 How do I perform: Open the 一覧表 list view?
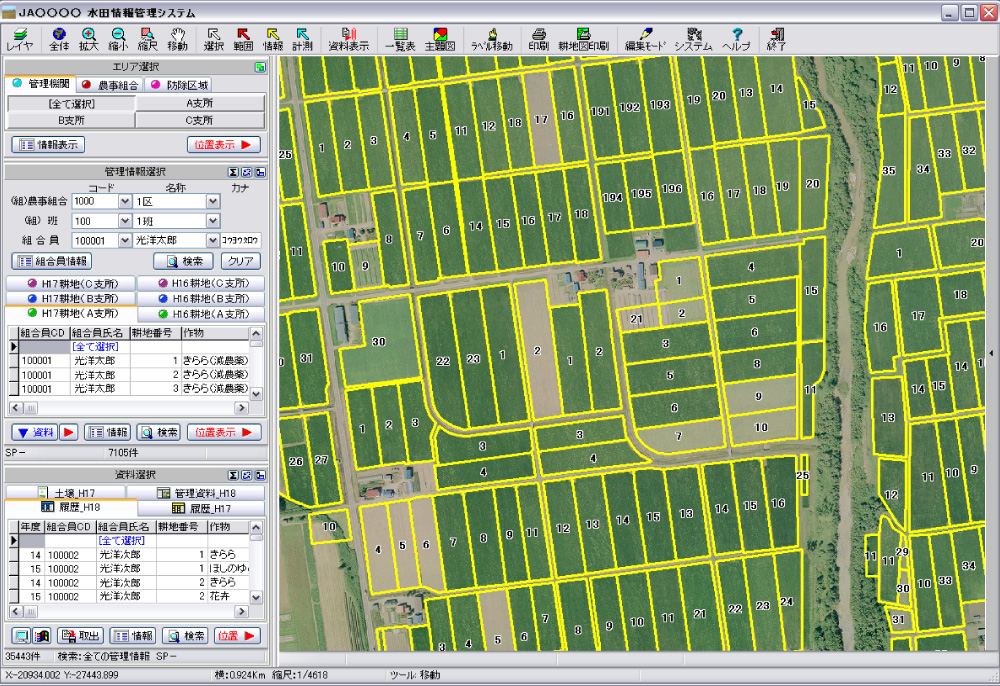400,39
